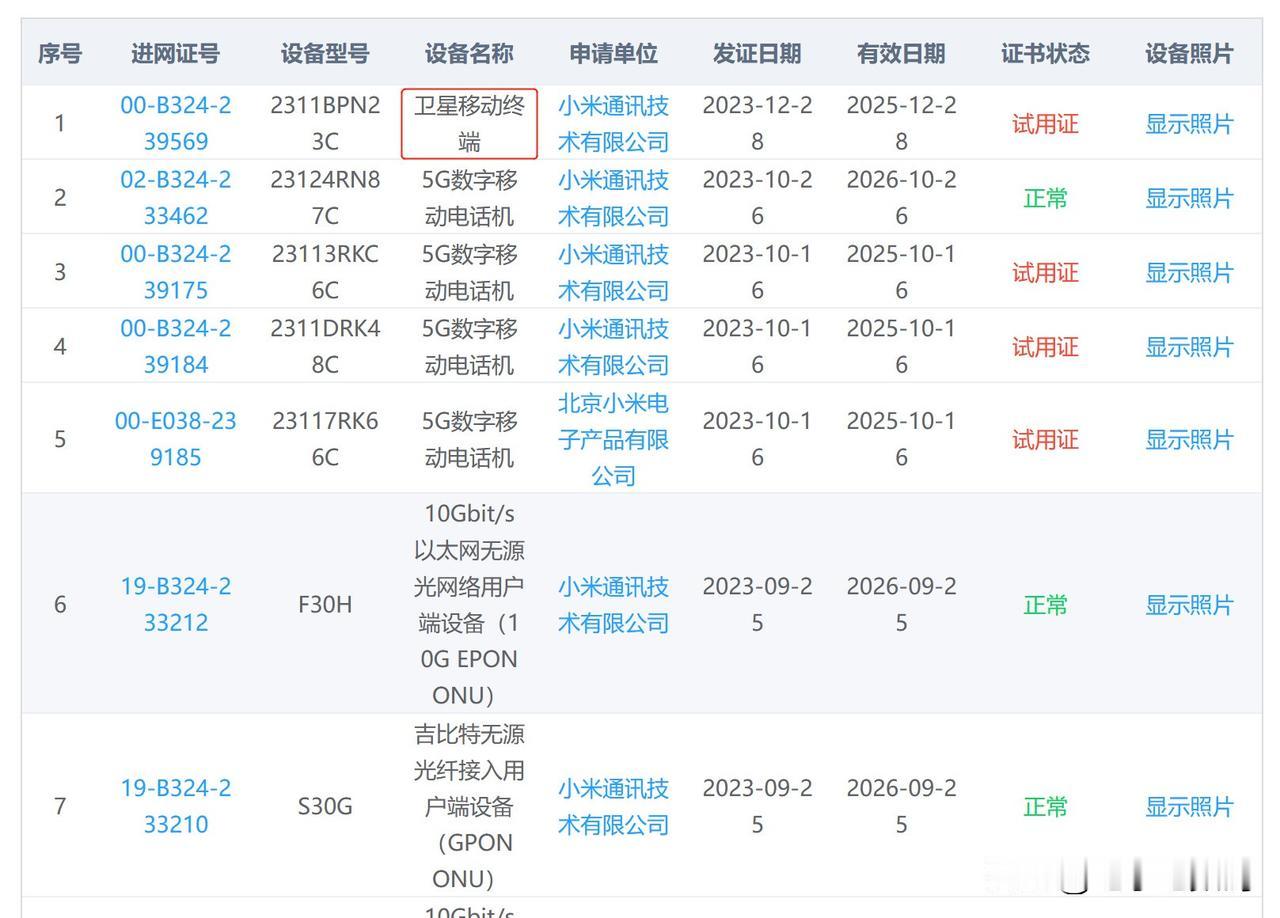Open certificate link 19-B324-233210
1280x918 pixels.
click(x=176, y=807)
